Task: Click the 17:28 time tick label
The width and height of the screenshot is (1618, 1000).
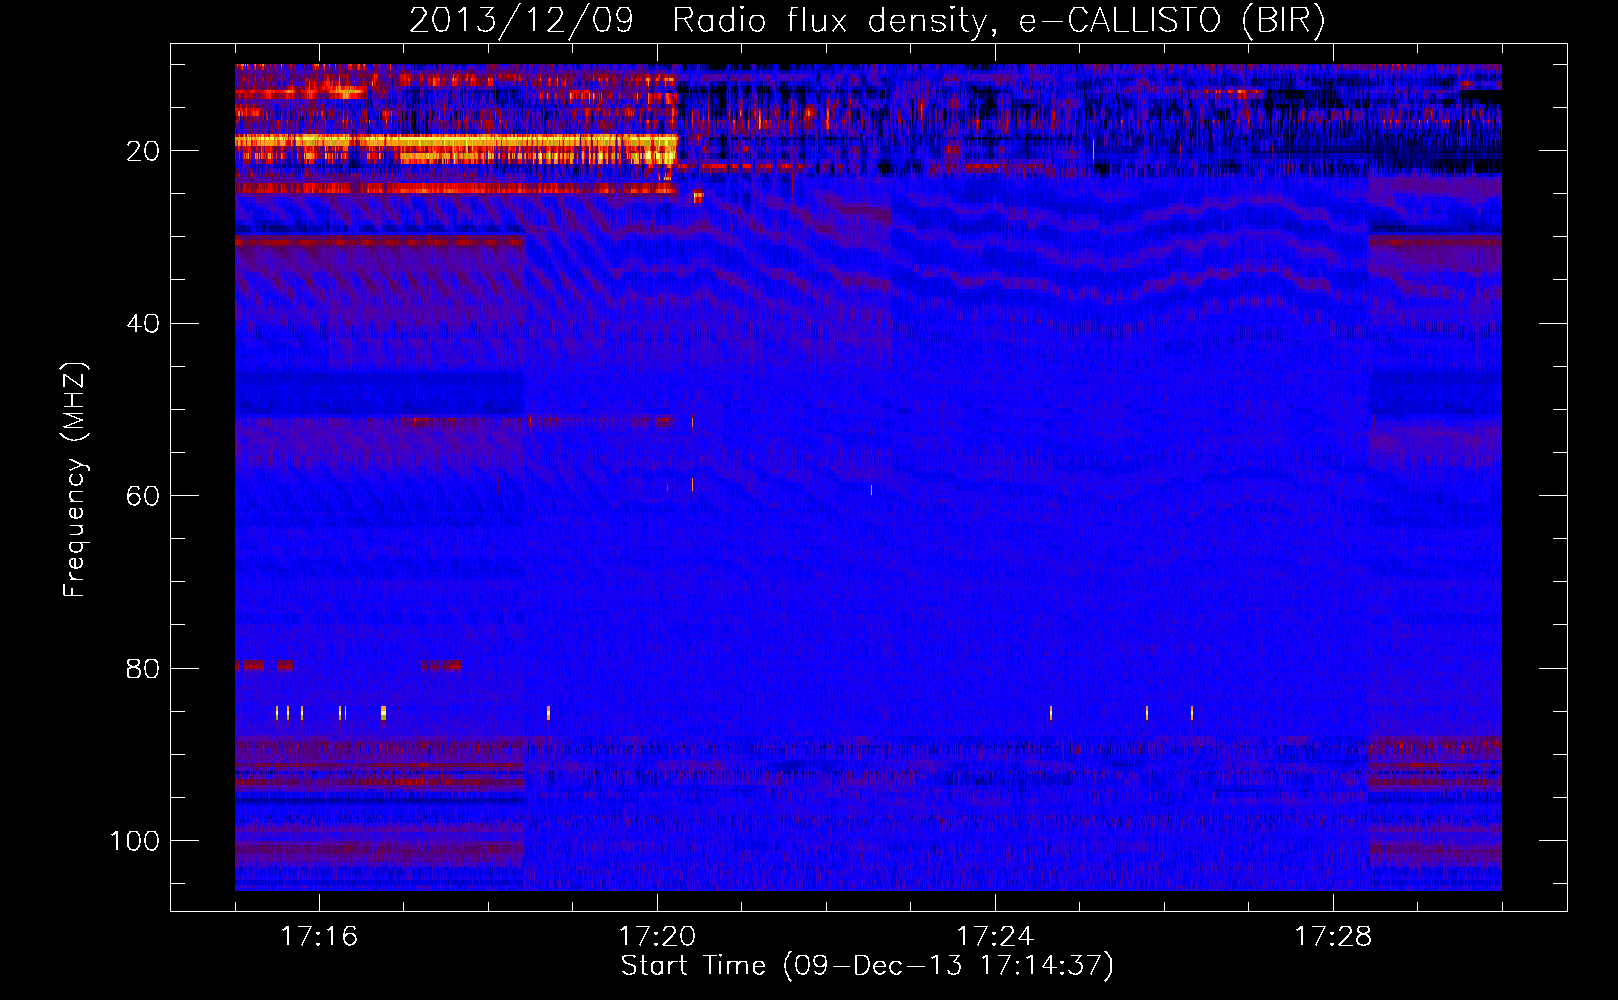Action: click(1333, 937)
